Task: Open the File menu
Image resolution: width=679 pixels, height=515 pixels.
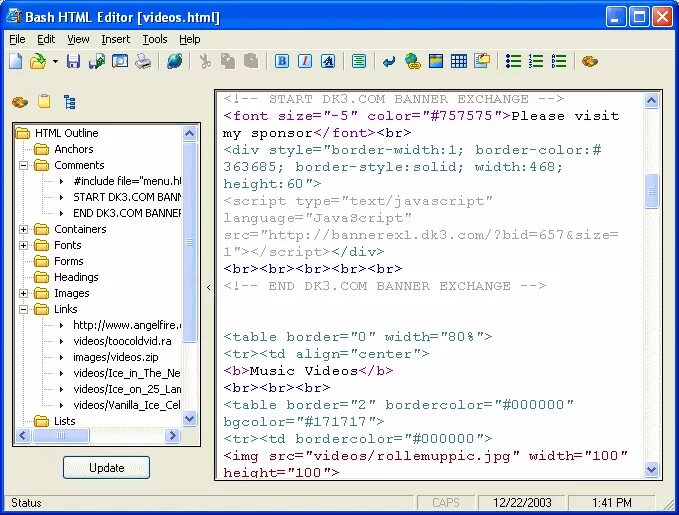Action: 17,39
